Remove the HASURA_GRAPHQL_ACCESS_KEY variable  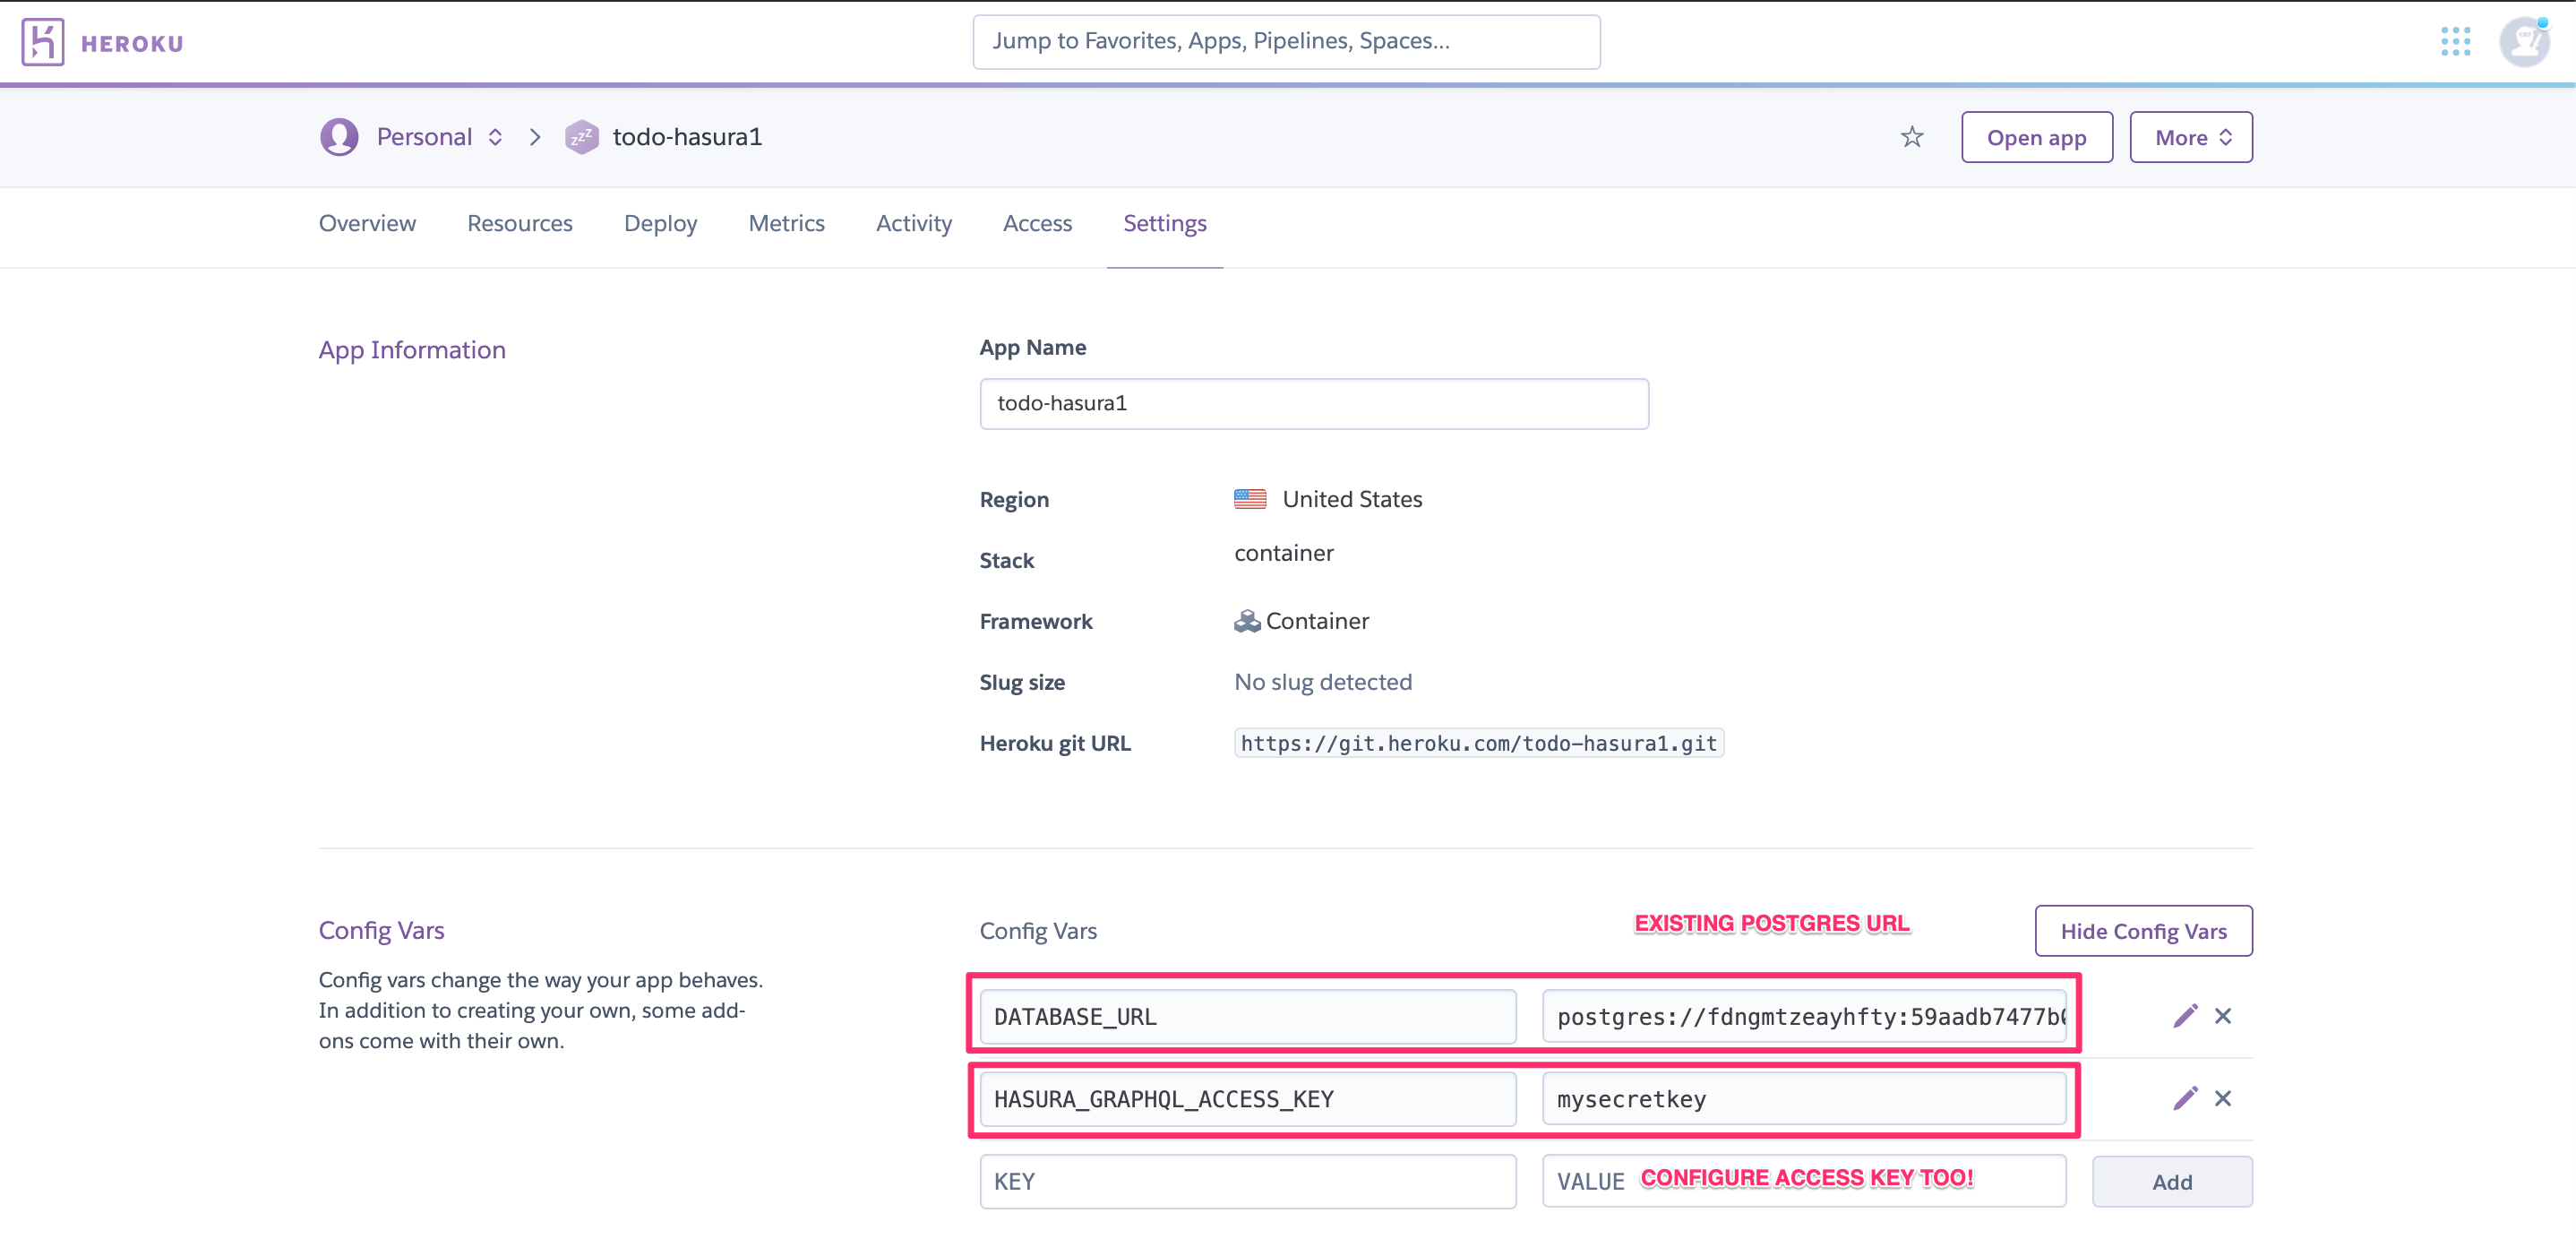(x=2223, y=1098)
